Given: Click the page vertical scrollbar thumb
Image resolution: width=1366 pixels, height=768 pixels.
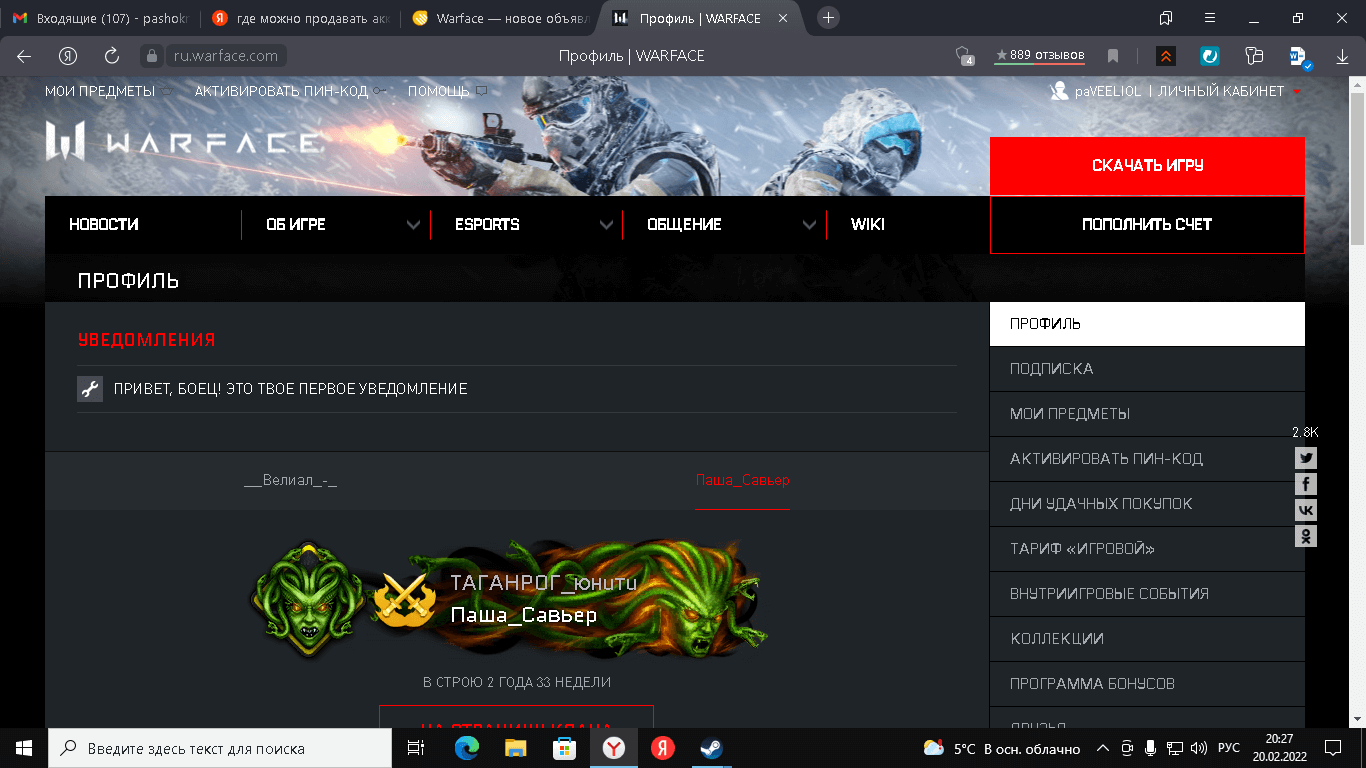Looking at the screenshot, I should (1357, 168).
